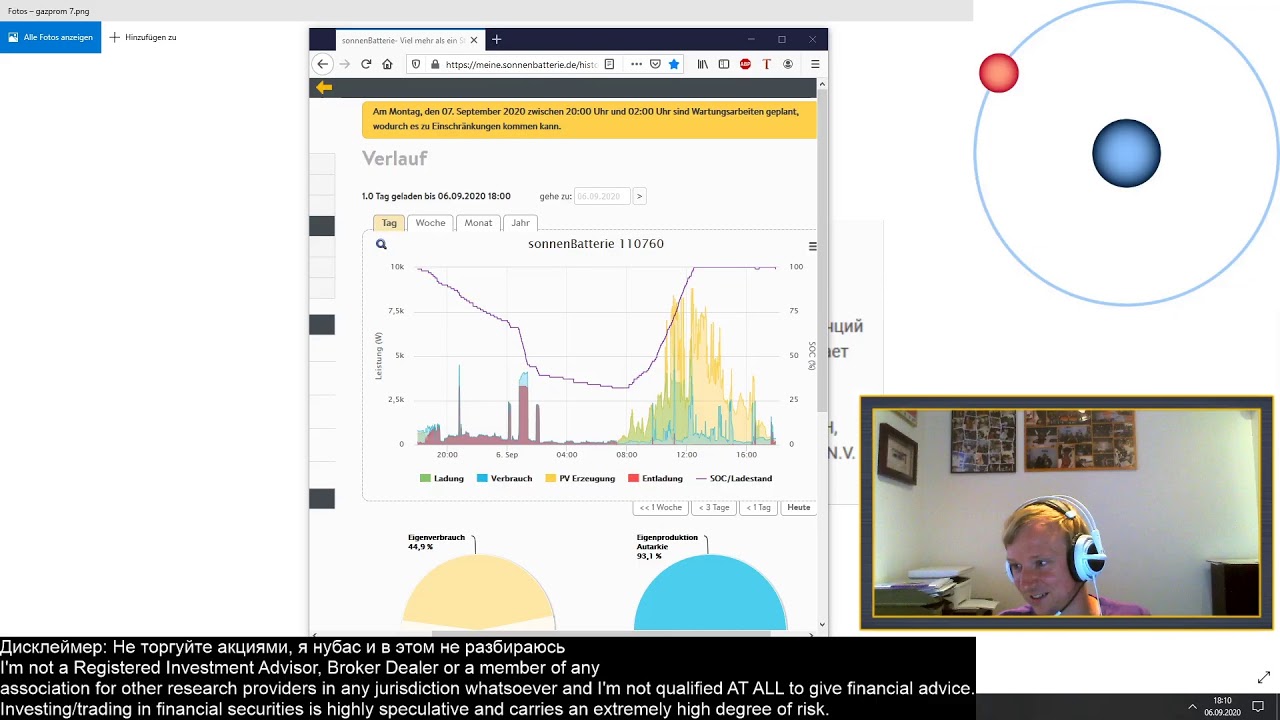Toggle the SOC/Ladestand line in legend

[x=734, y=479]
